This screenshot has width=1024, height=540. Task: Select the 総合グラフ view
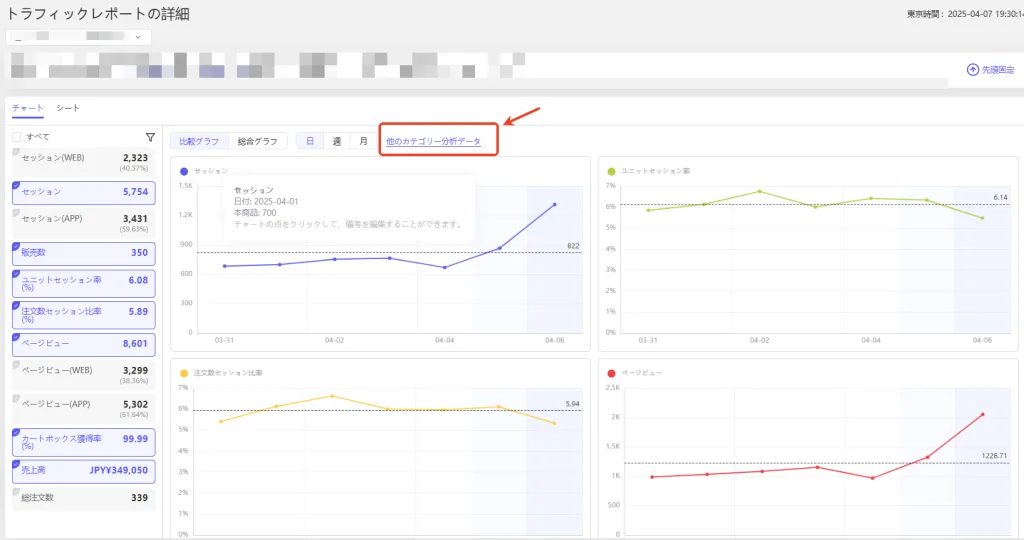(x=257, y=141)
